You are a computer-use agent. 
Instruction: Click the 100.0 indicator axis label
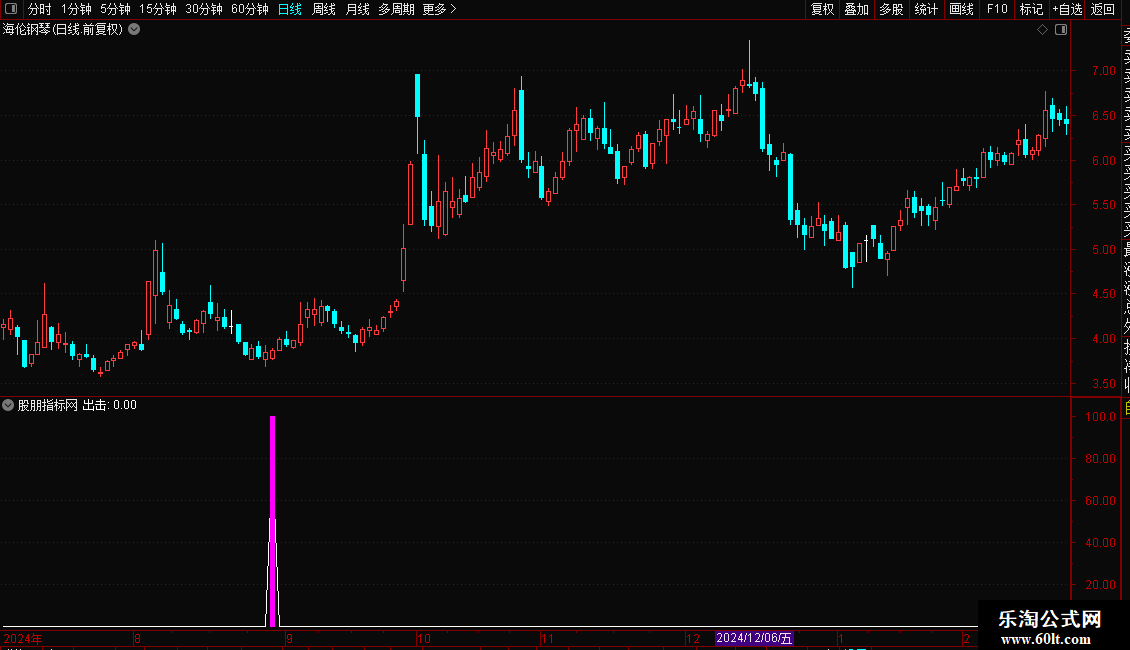[1100, 417]
